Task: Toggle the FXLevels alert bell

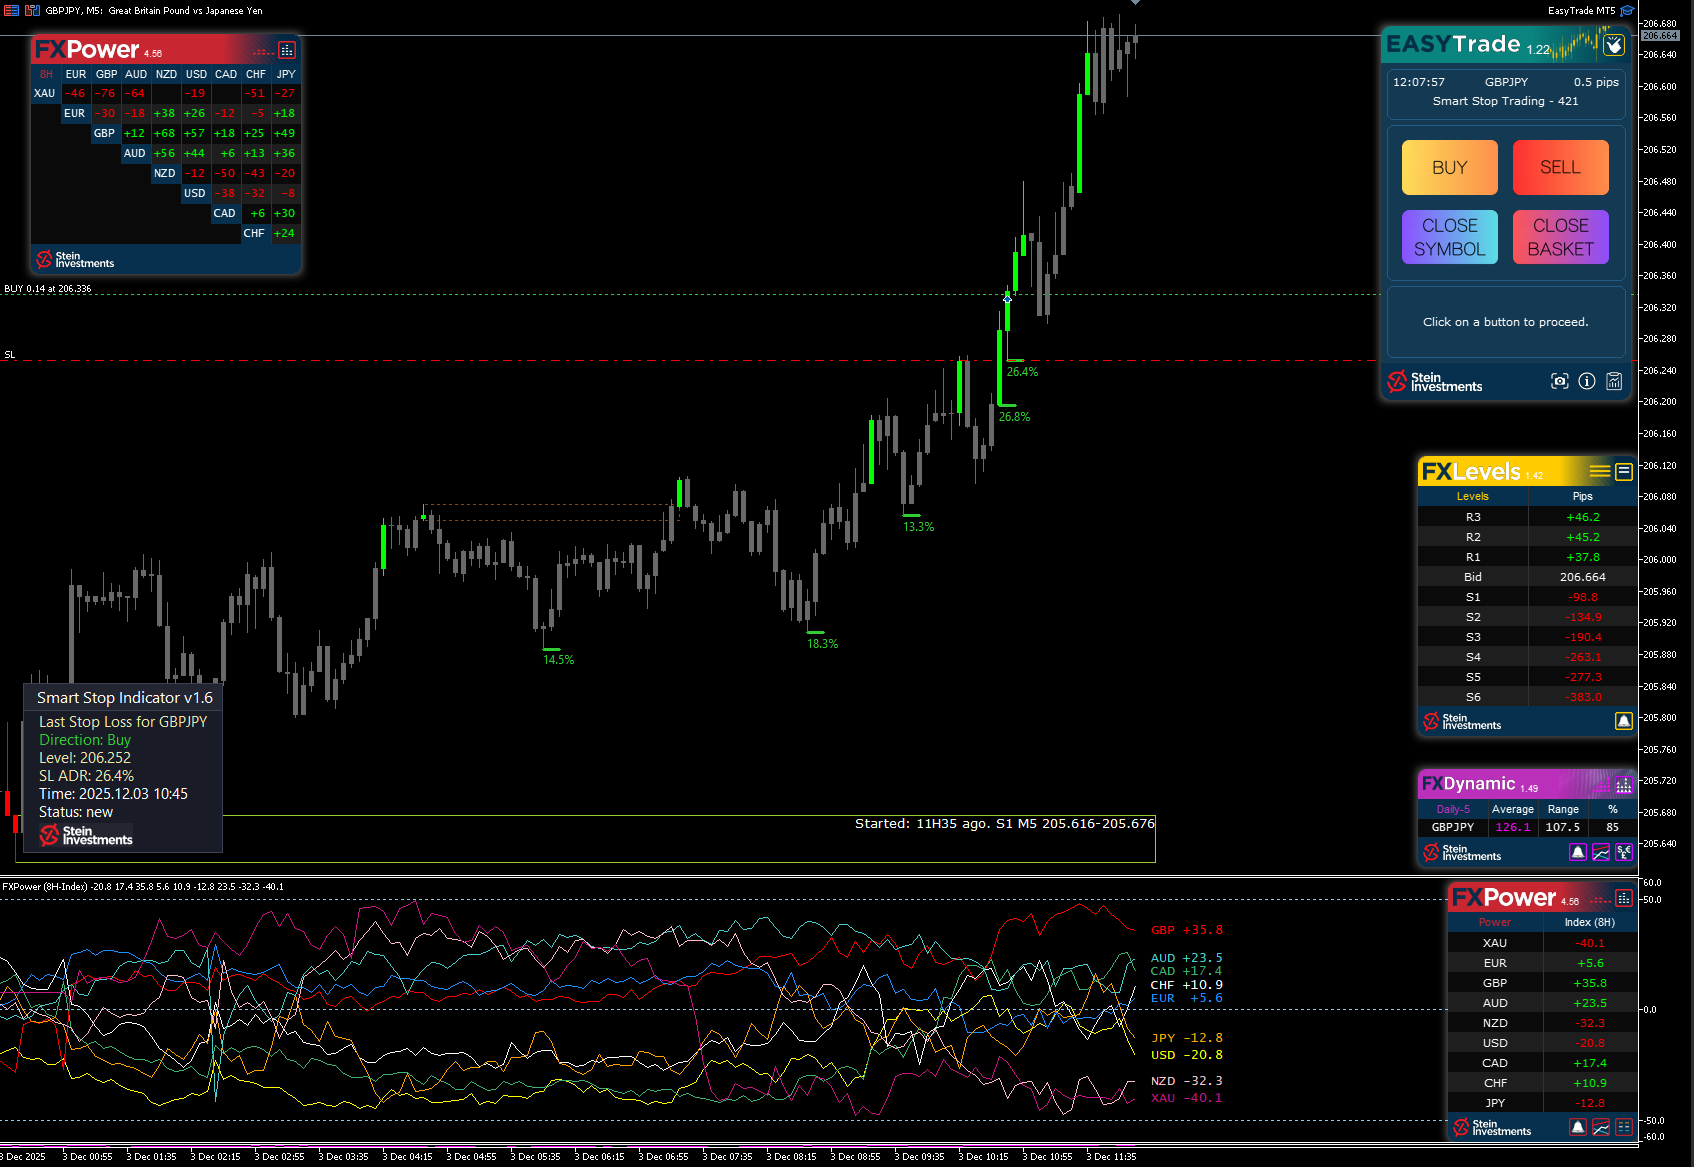Action: (1624, 721)
